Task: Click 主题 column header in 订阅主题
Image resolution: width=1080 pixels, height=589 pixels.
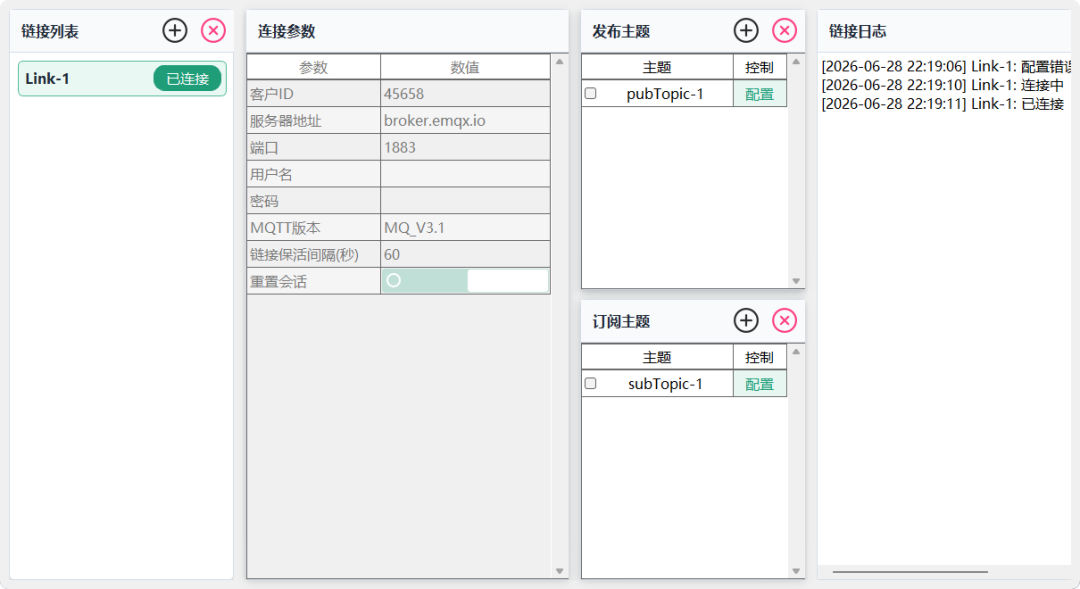Action: click(x=657, y=358)
